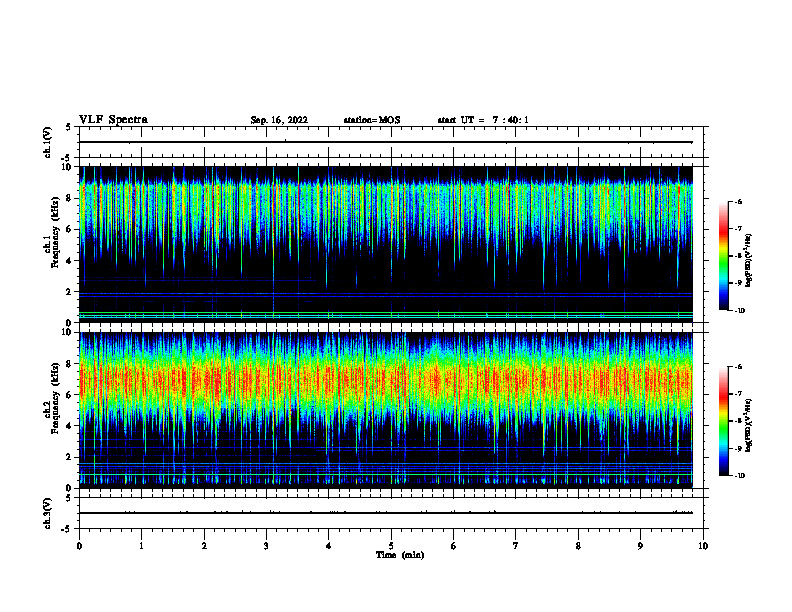Click inside the ch.2 spectrogram panel
This screenshot has width=792, height=612.
(385, 410)
